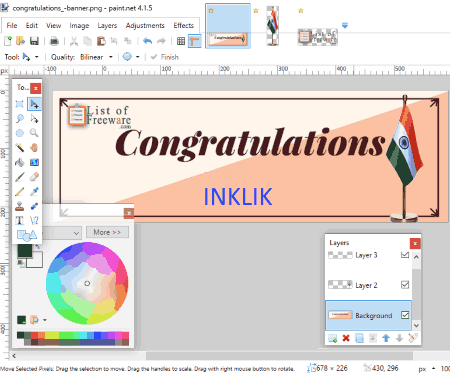Expand palette options dropdown arrow
450x376 pixels.
click(x=45, y=320)
